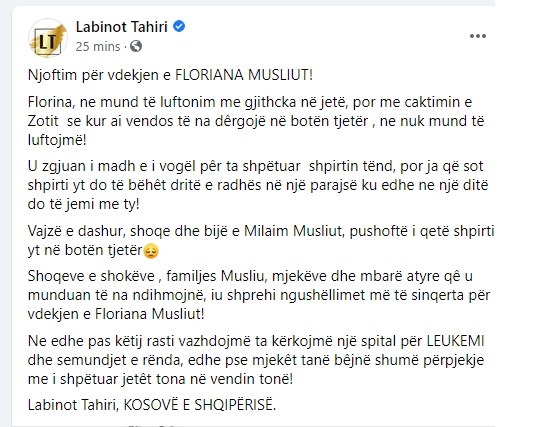Click the paragraph starting U zgjuan i madh
533x427 pixels.
point(258,185)
